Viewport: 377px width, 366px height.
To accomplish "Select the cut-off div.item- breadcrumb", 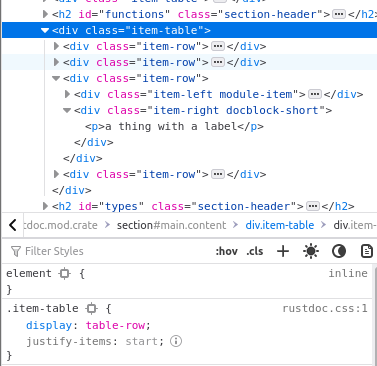I will (x=355, y=225).
